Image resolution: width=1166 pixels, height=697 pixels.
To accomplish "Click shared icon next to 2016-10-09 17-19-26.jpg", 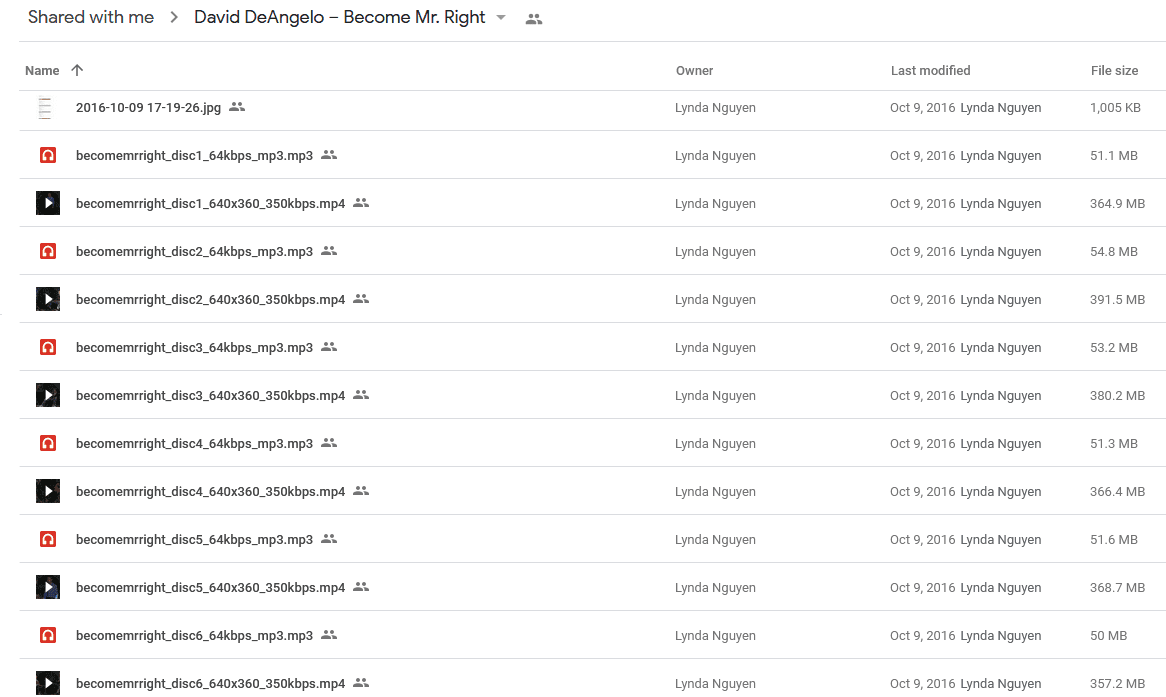I will click(237, 107).
